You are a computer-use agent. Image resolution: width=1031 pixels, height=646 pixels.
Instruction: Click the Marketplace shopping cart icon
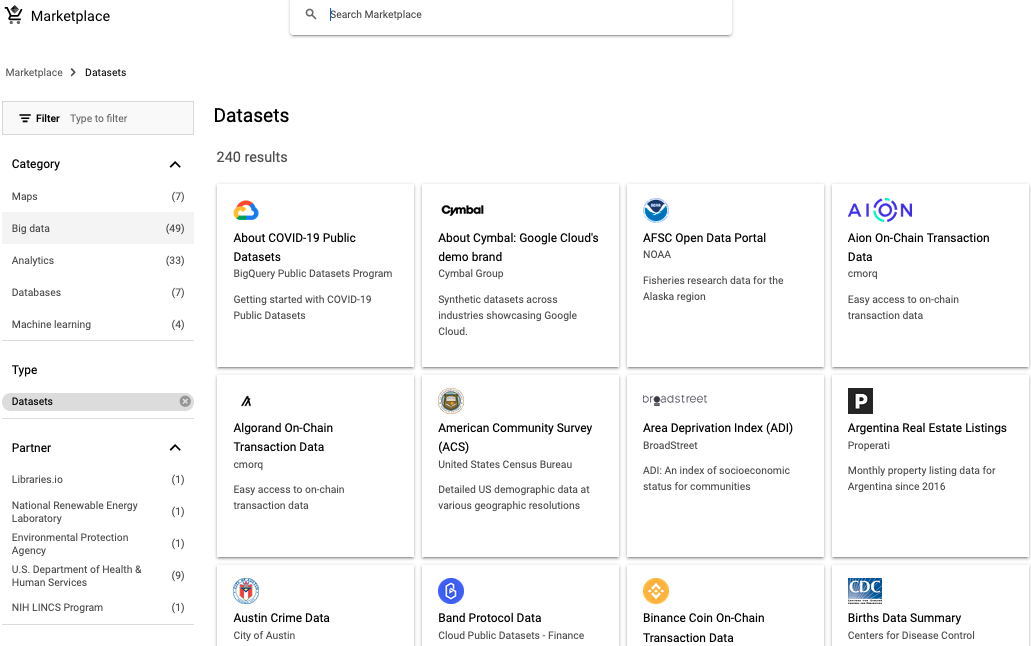coord(14,15)
